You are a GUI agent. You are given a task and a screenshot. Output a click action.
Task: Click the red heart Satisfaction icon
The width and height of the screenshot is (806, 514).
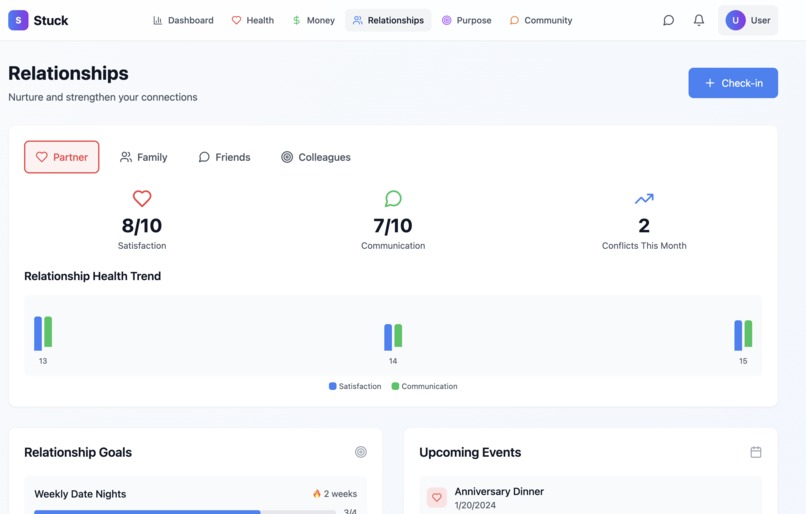click(142, 198)
